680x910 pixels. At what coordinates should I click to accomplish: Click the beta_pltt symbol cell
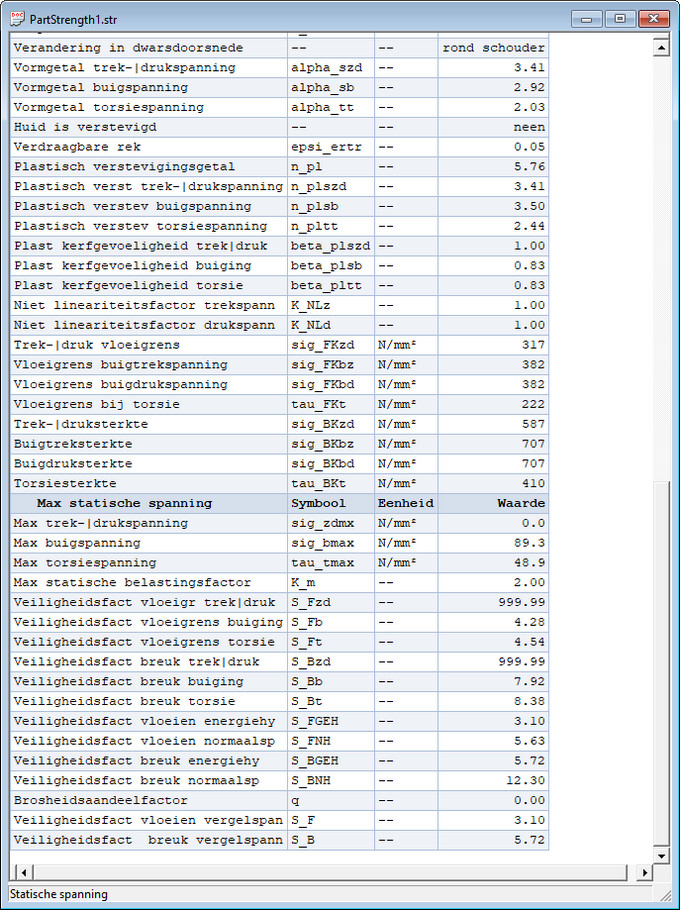331,285
